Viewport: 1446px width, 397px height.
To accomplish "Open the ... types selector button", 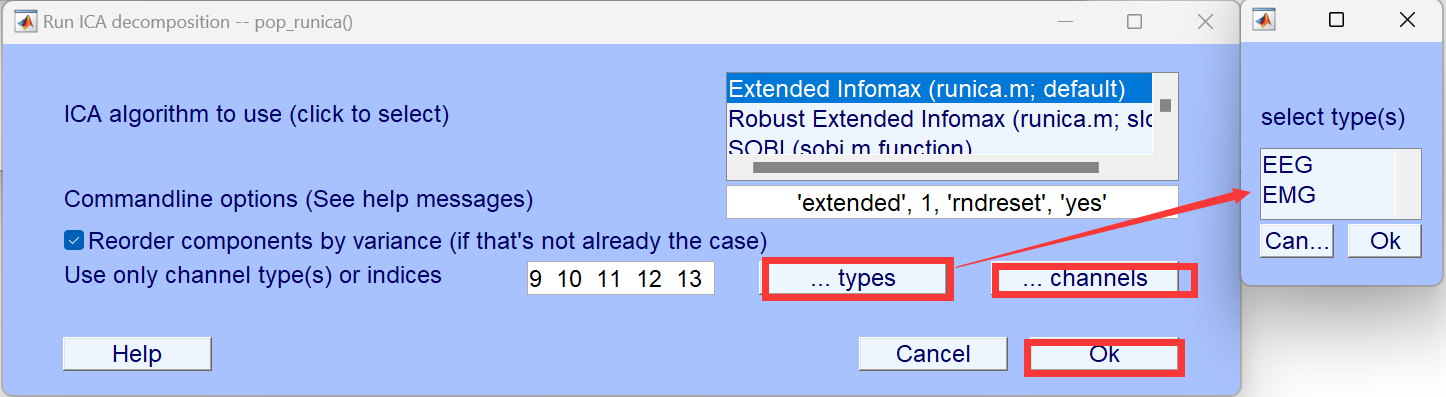I will (x=853, y=279).
